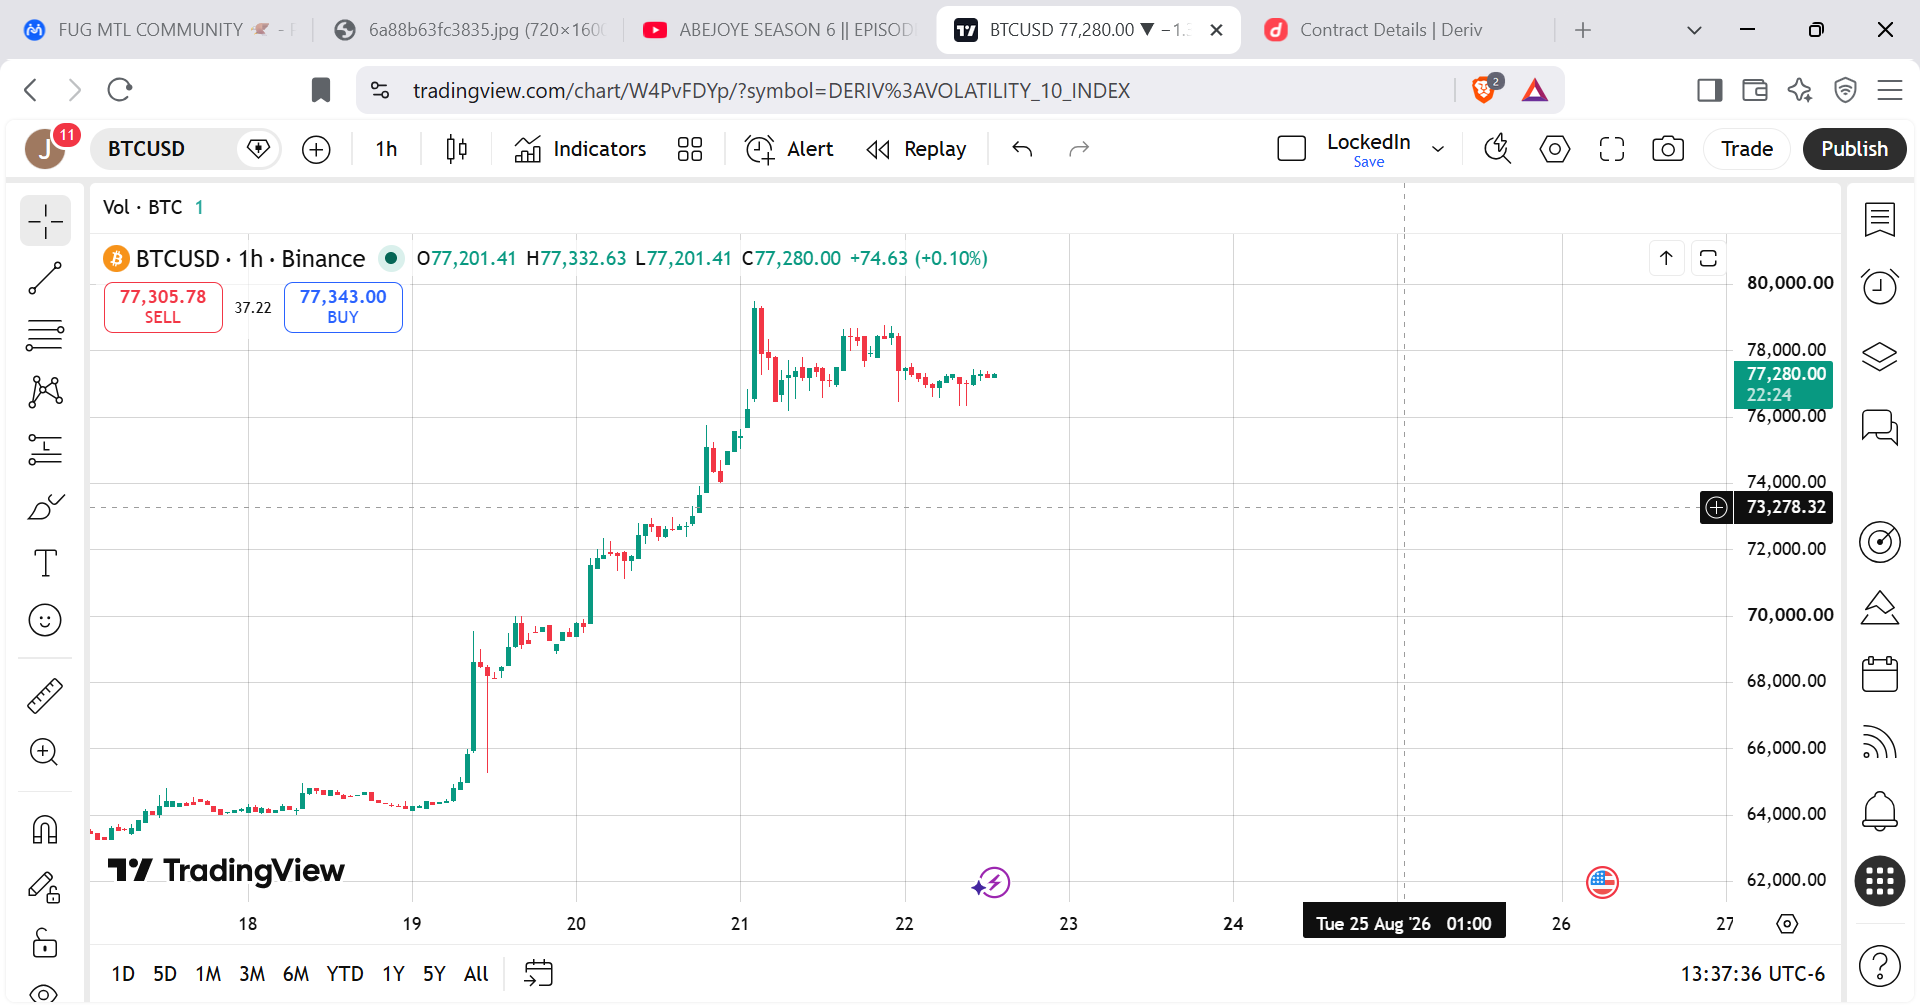Open the alerts bell in right sidebar
1920x1008 pixels.
coord(1880,810)
